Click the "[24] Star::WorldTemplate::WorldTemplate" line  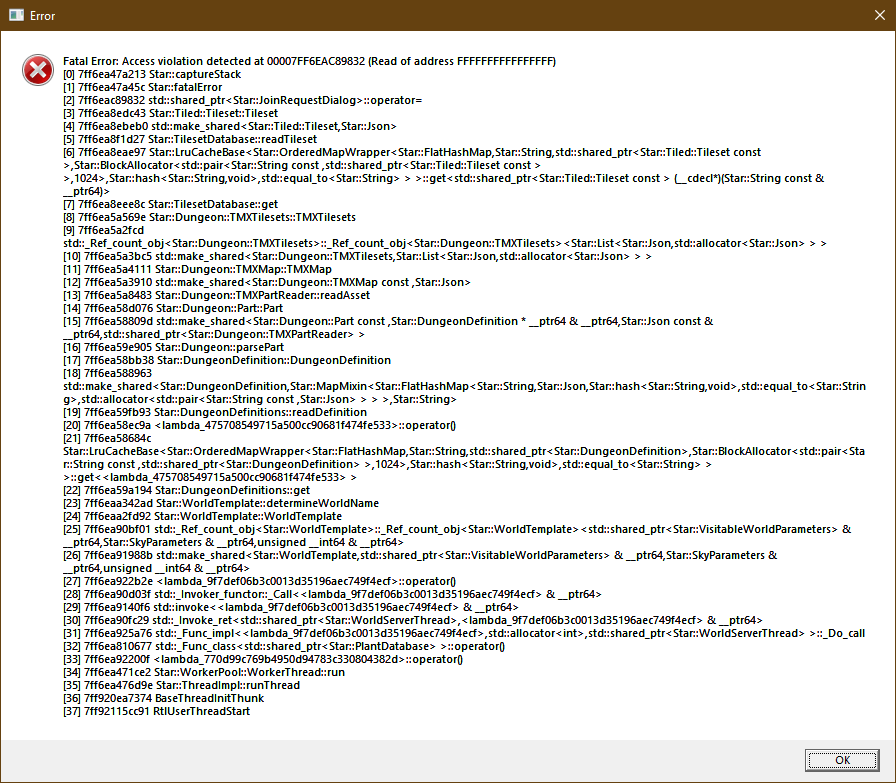[202, 517]
